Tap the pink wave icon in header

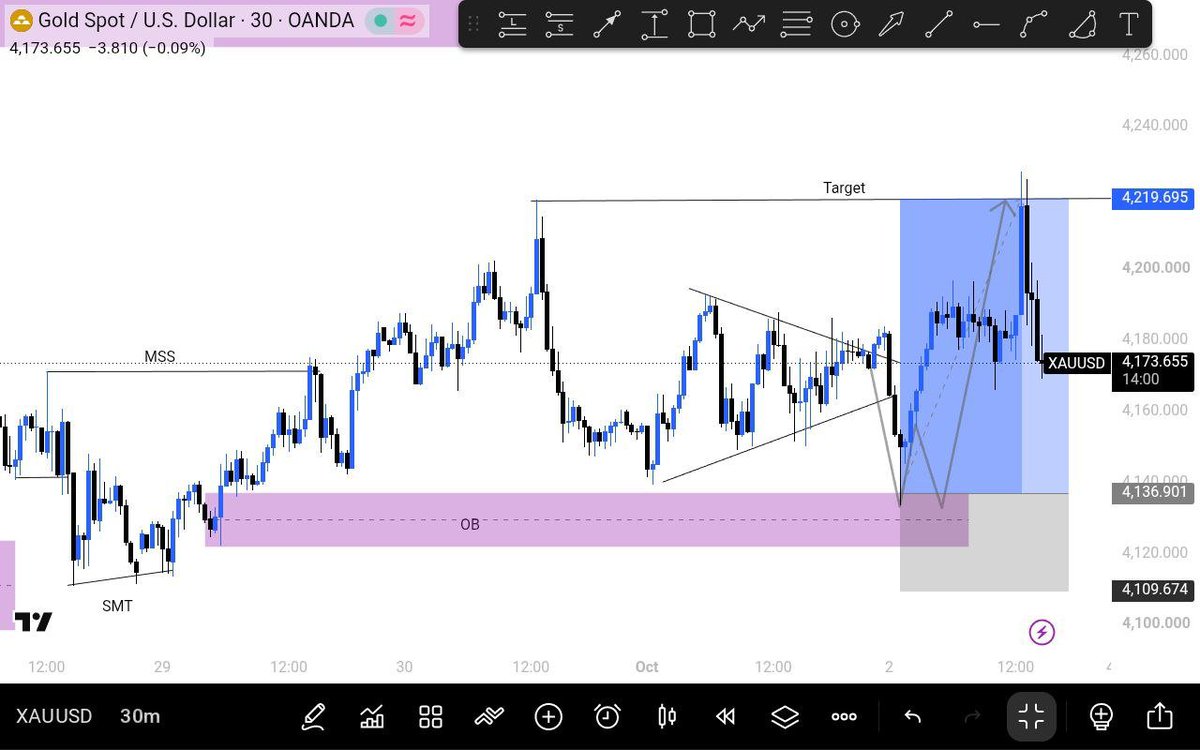click(407, 20)
